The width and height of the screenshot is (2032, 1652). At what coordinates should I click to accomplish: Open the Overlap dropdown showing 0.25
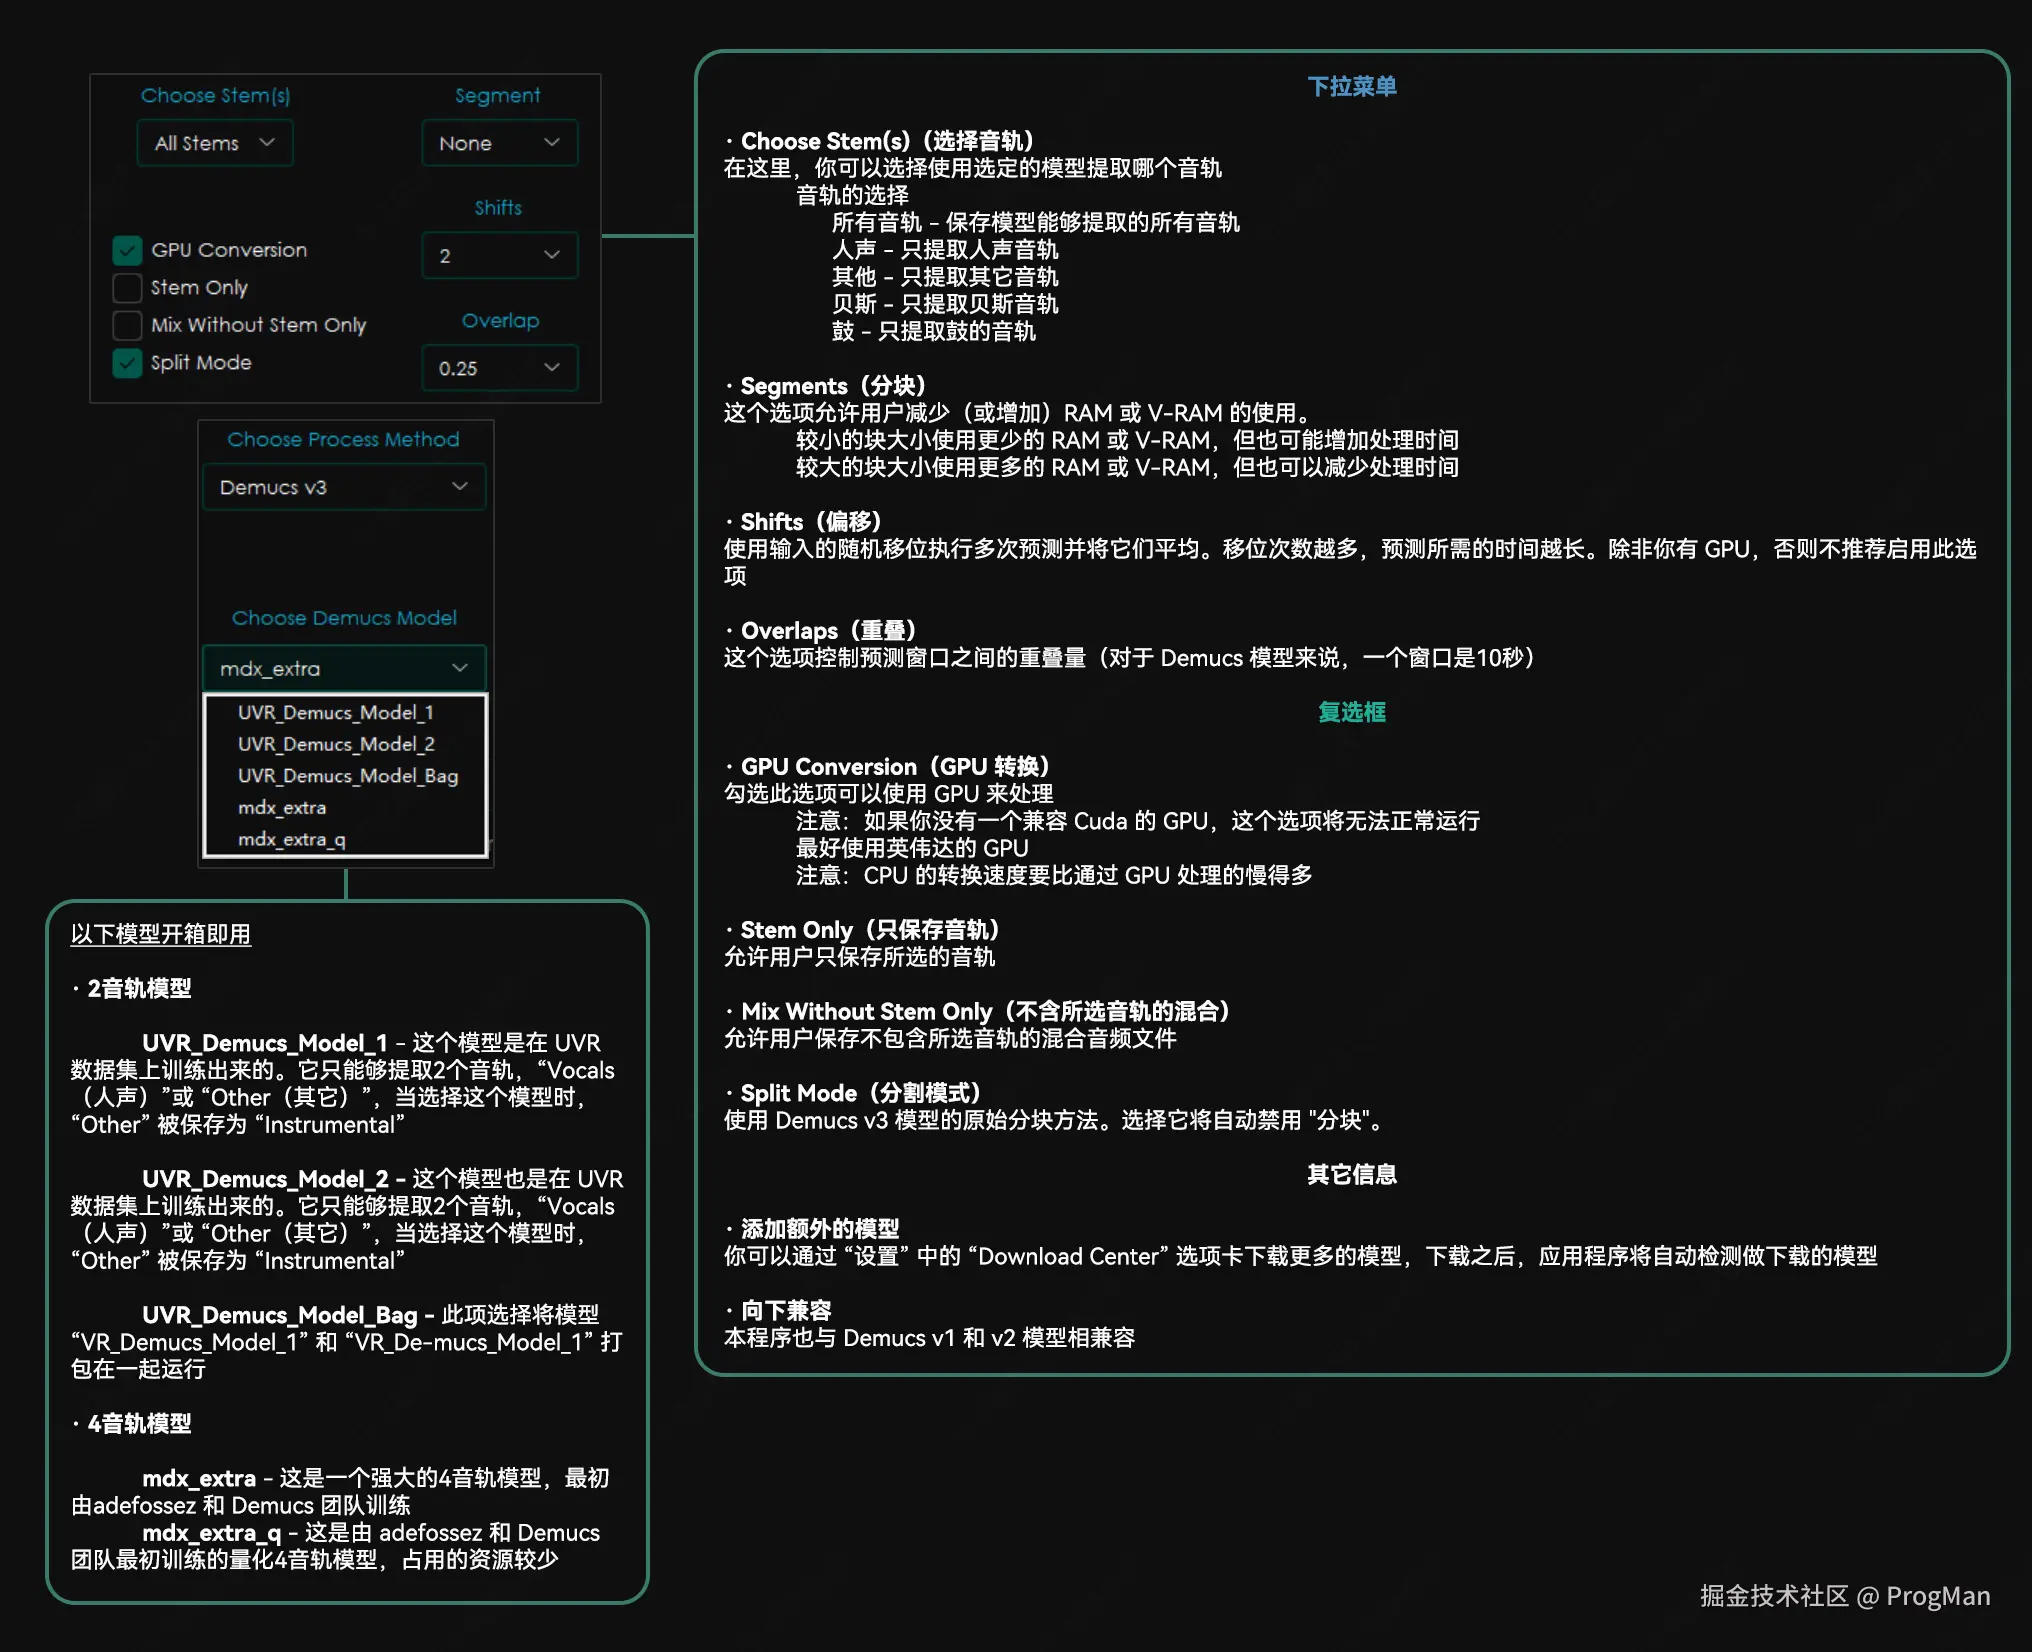pos(498,367)
